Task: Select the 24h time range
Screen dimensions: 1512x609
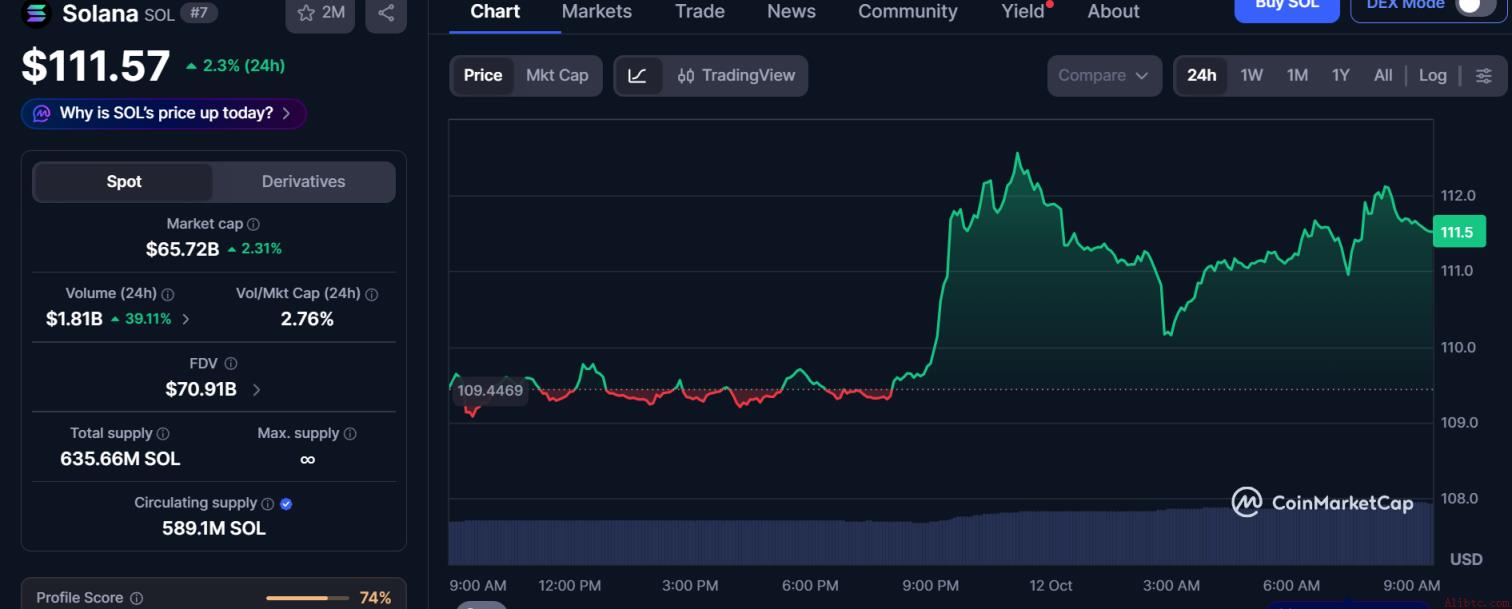Action: [x=1202, y=76]
